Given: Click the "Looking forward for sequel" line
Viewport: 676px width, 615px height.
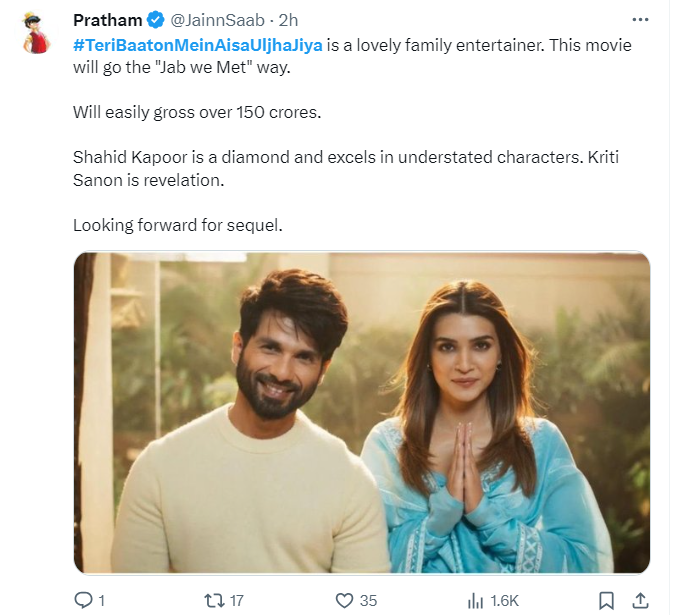Looking at the screenshot, I should 178,225.
